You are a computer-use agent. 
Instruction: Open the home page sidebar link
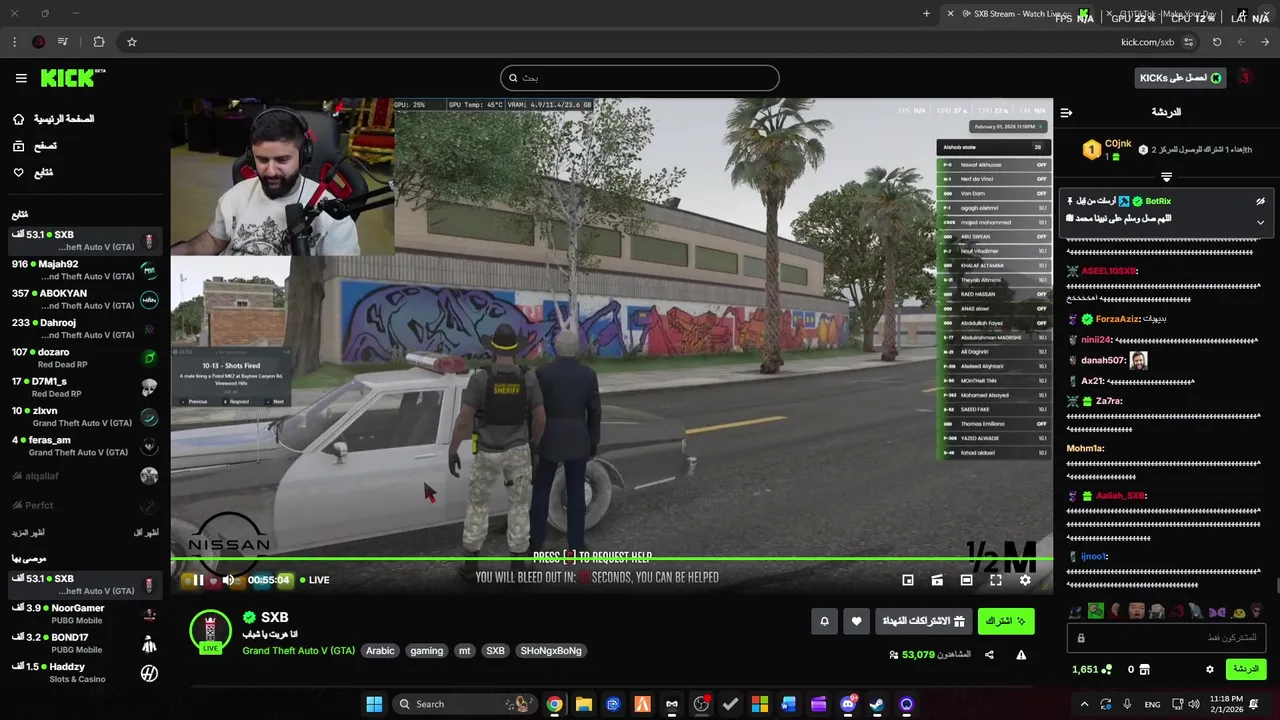(55, 119)
